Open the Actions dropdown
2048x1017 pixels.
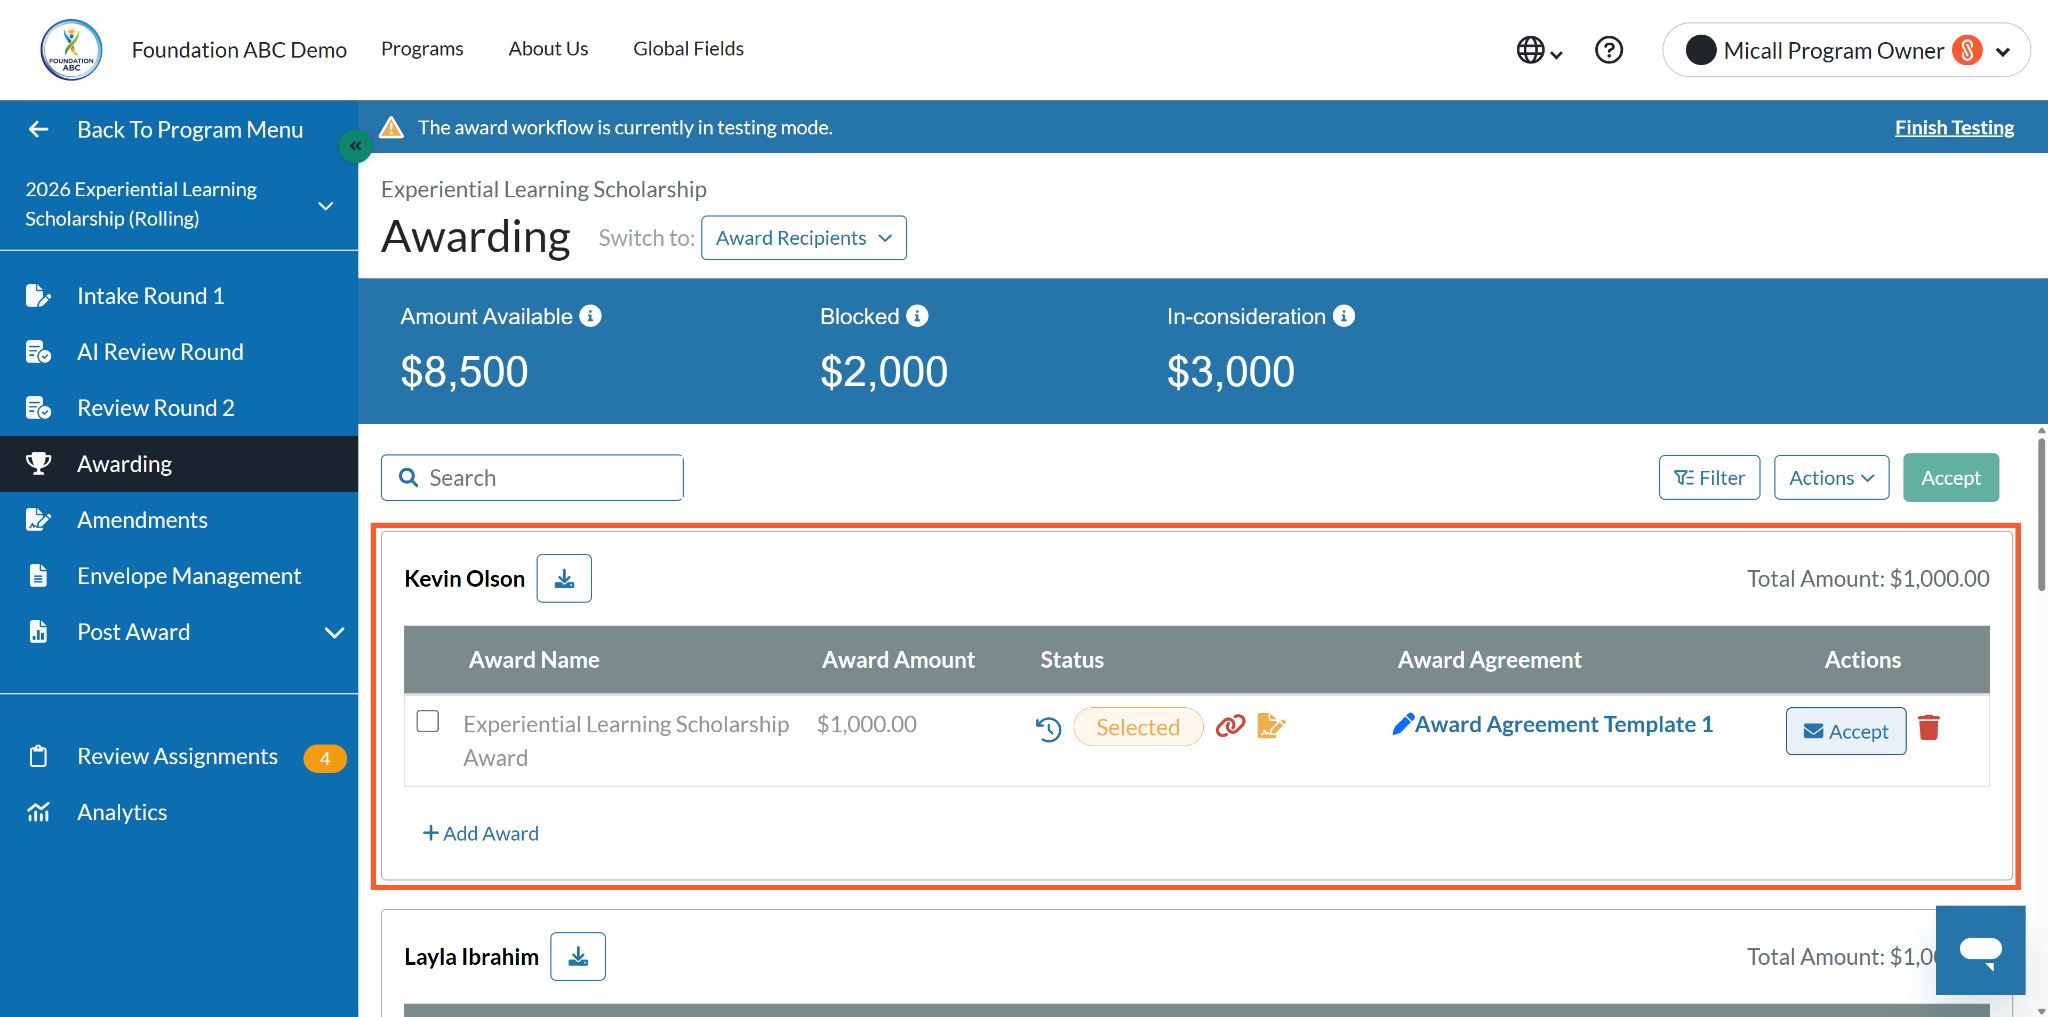pyautogui.click(x=1831, y=478)
